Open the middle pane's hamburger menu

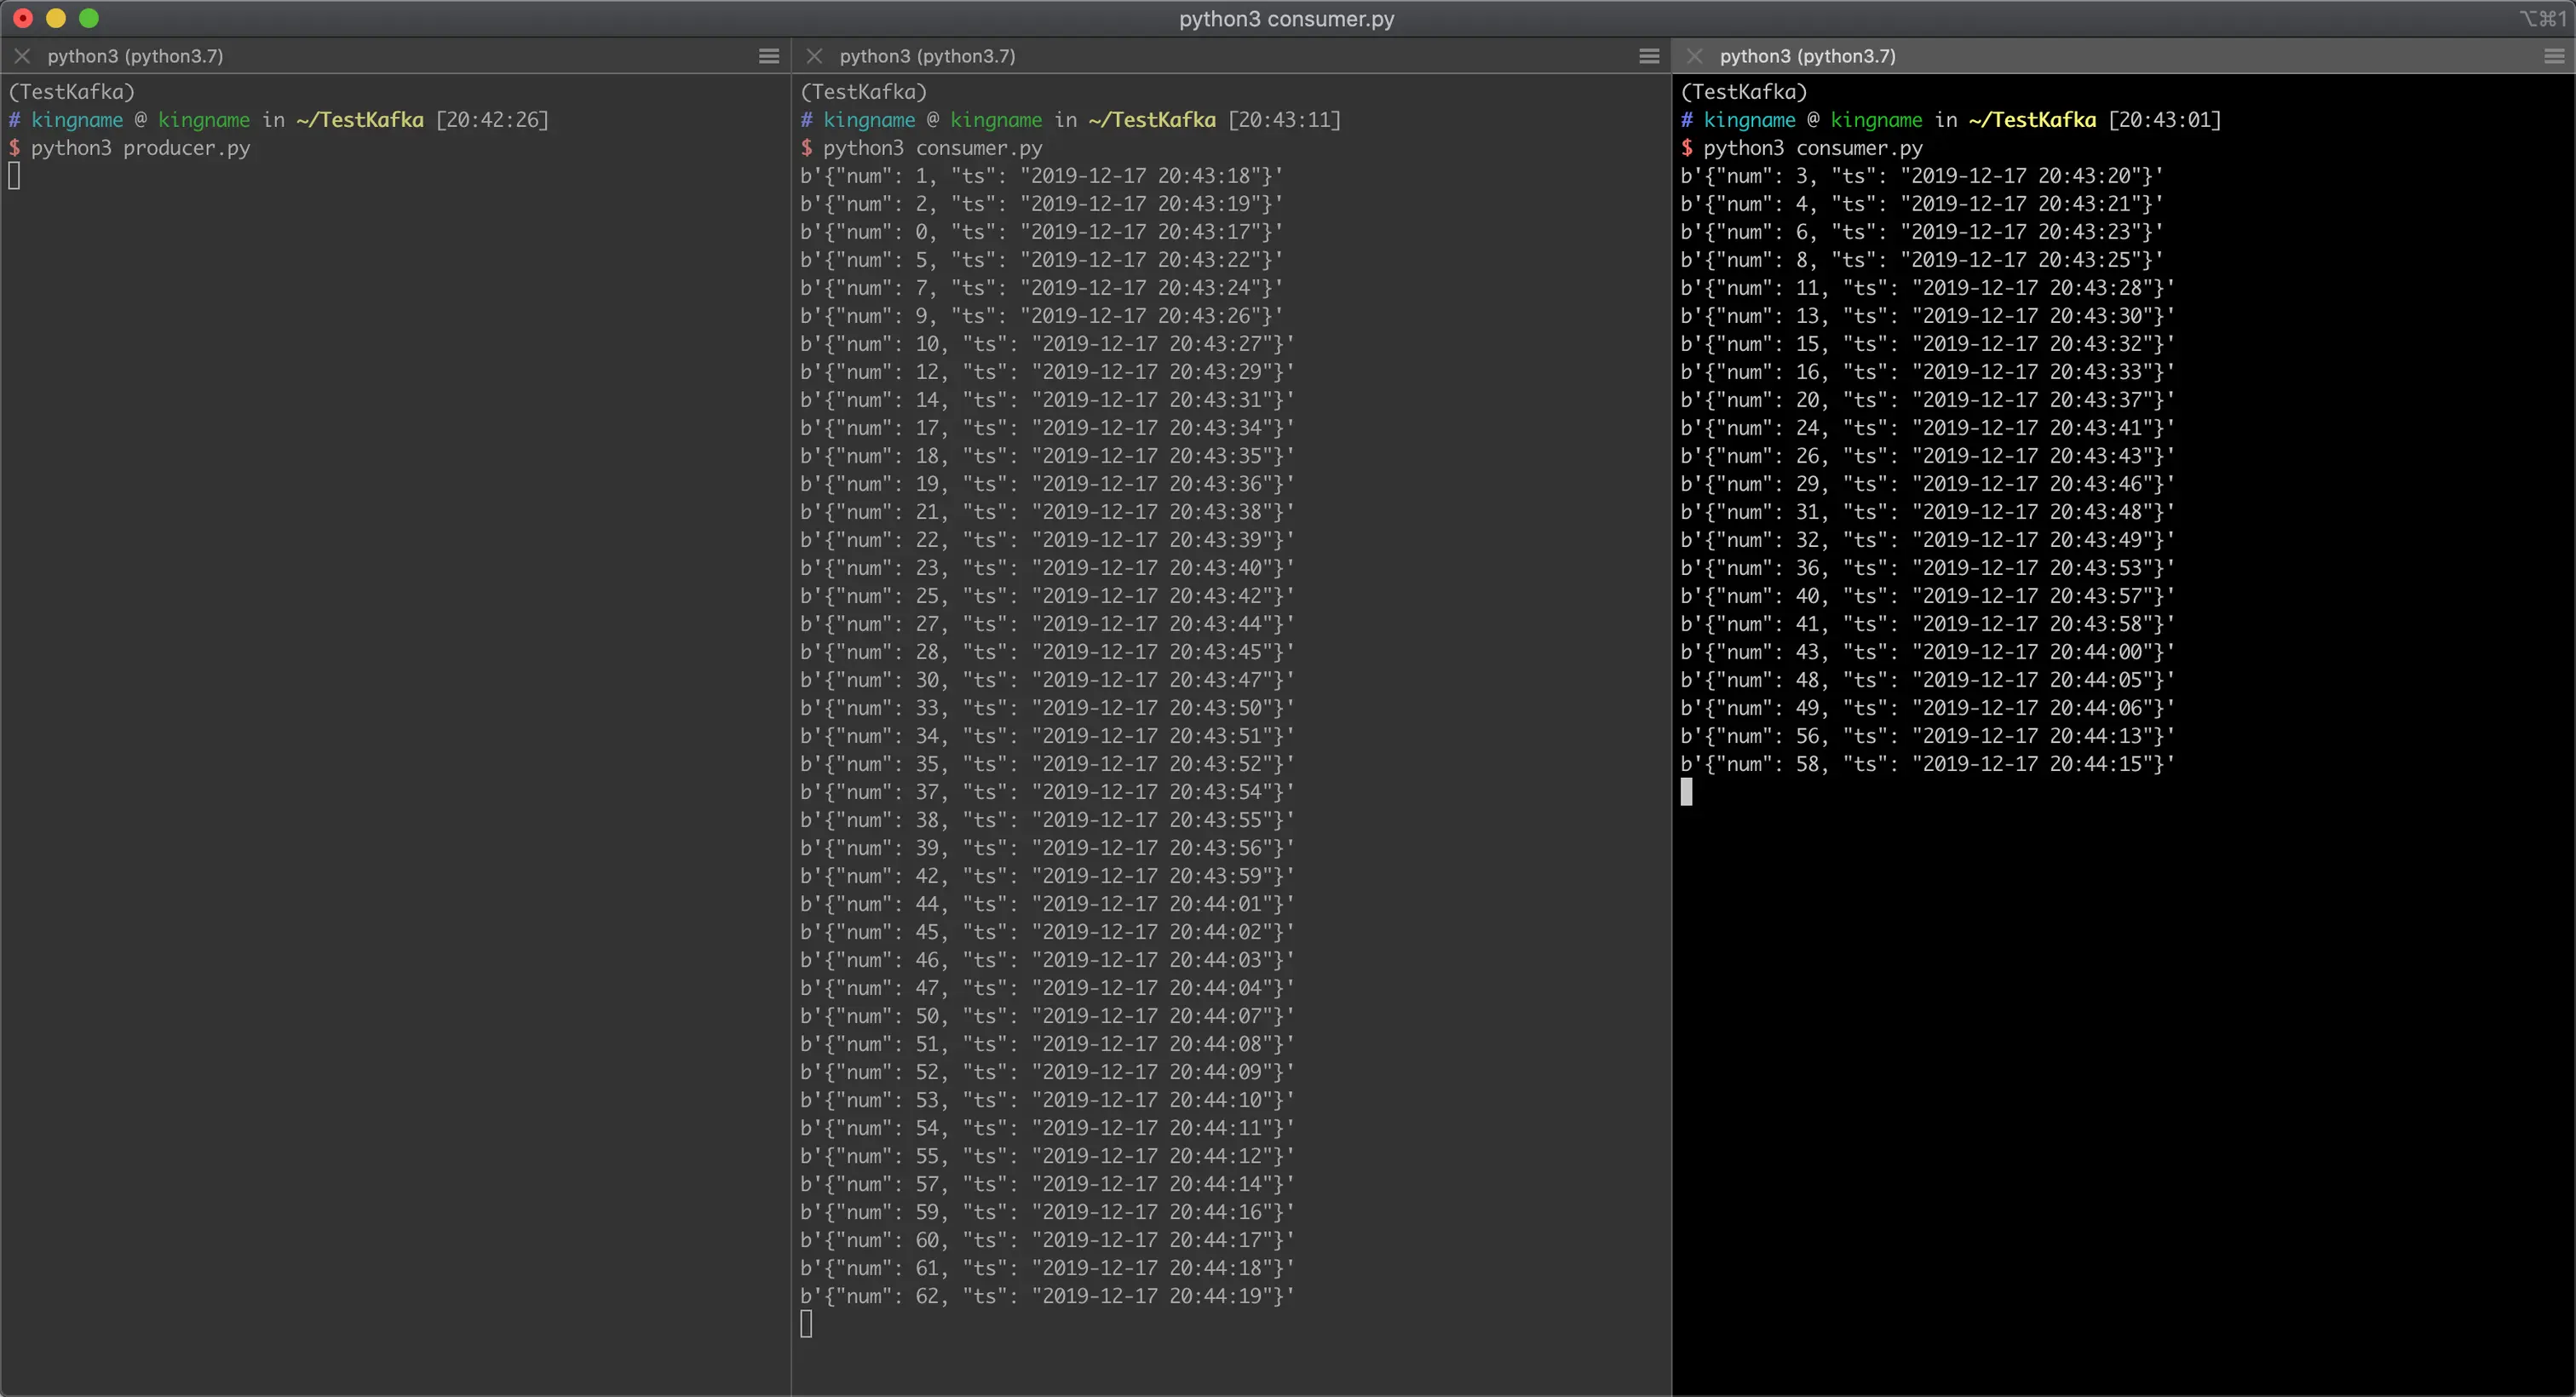coord(1649,56)
